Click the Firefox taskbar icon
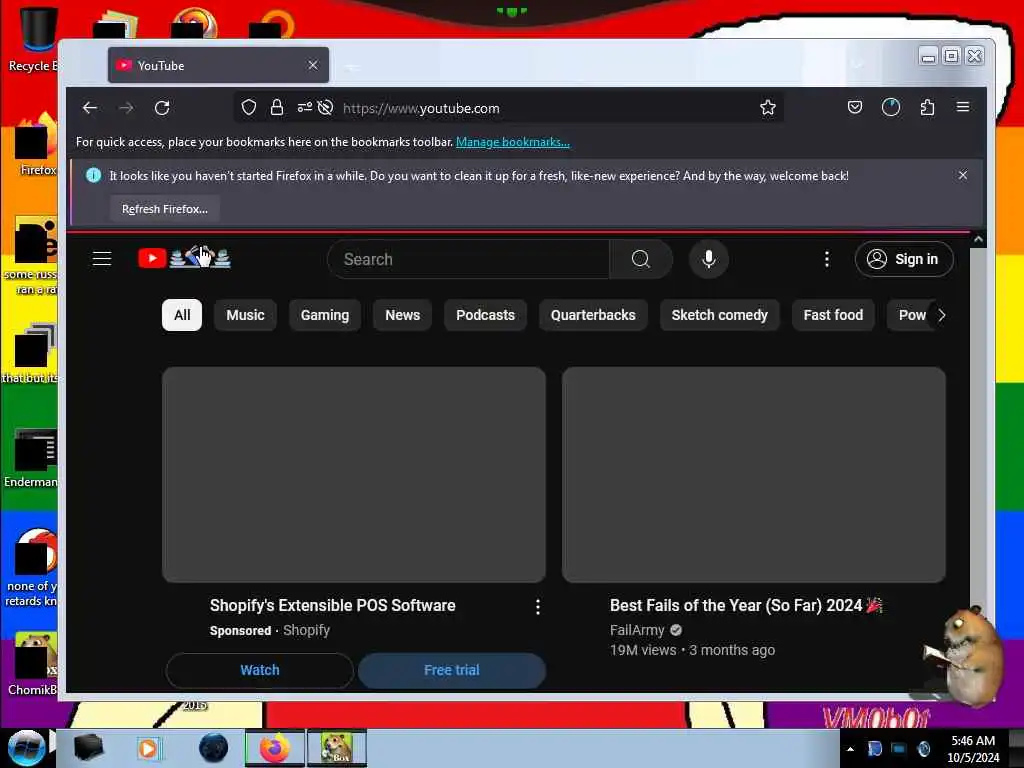1024x768 pixels. point(275,748)
